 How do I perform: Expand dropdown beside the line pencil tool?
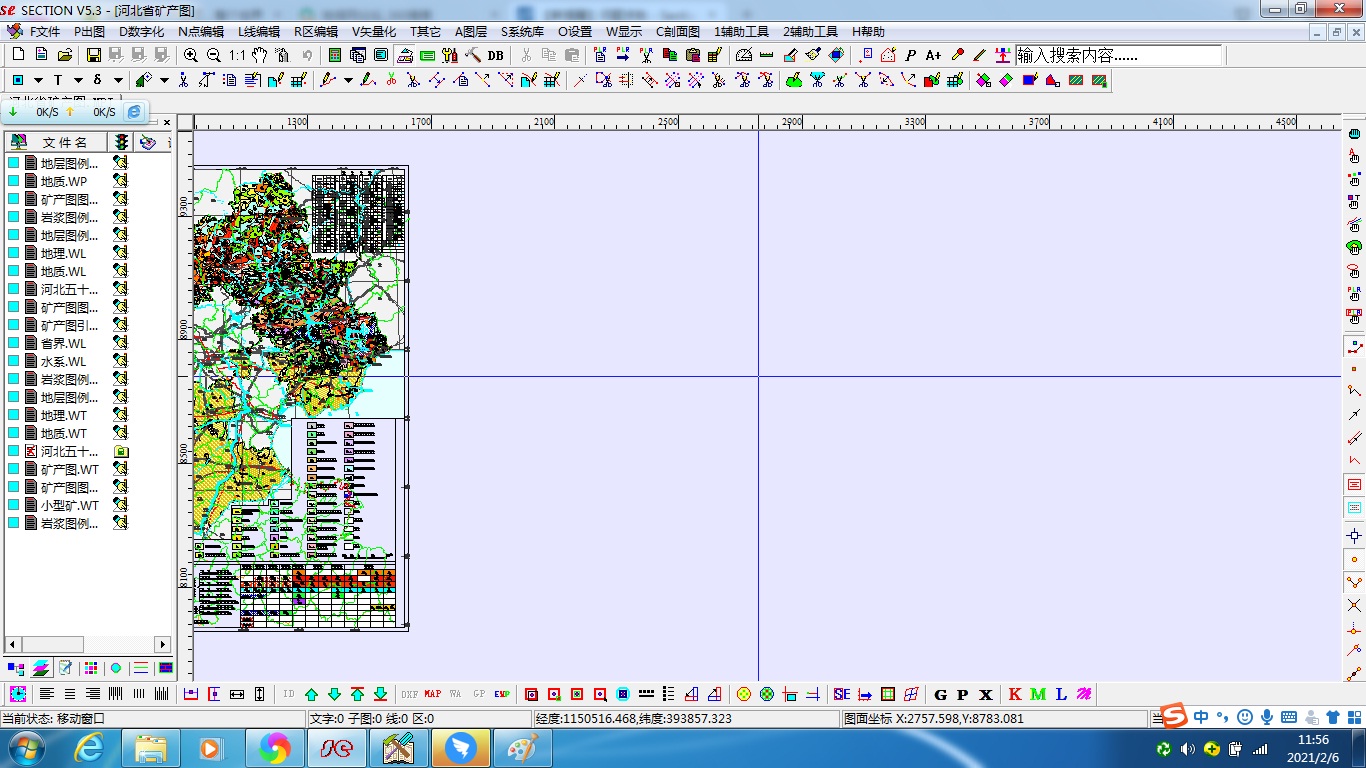pyautogui.click(x=348, y=80)
